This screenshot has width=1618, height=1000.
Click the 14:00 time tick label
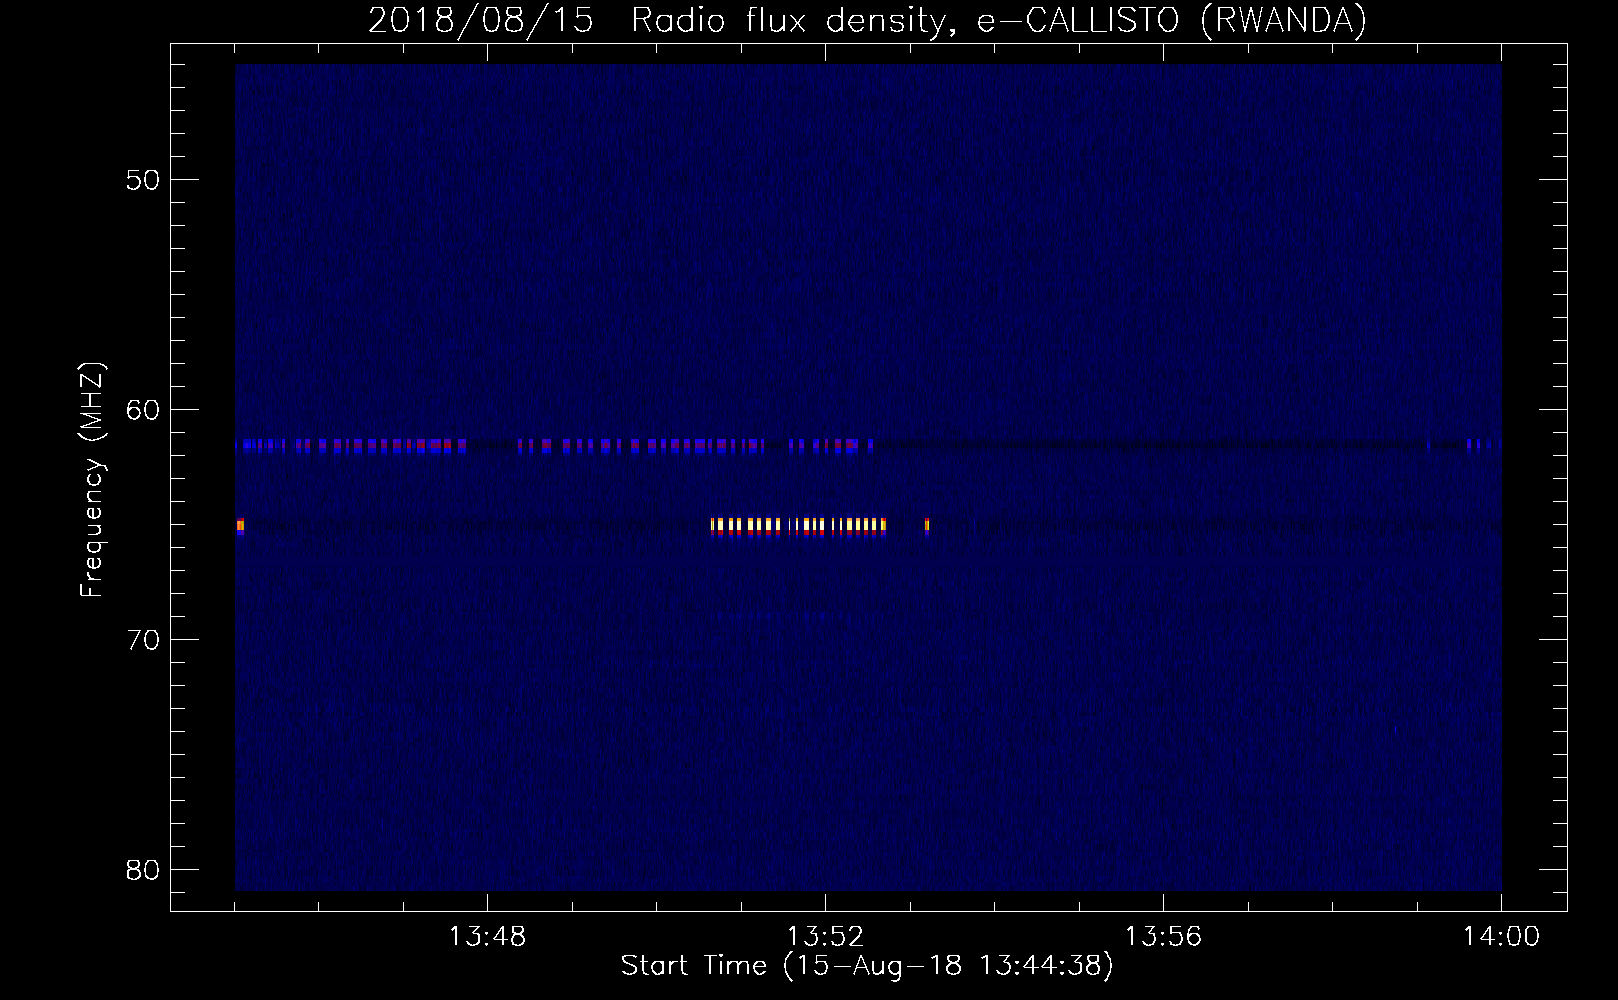coord(1501,937)
